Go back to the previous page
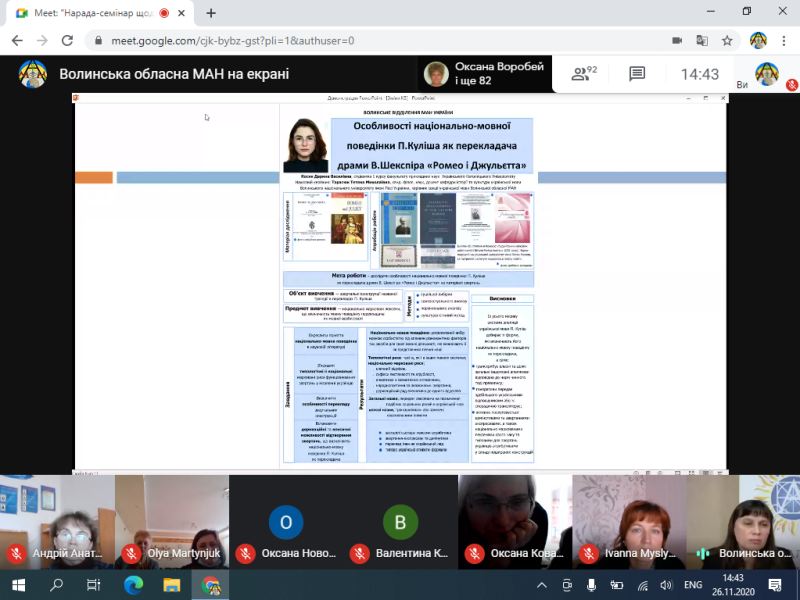The height and width of the screenshot is (600, 800). pyautogui.click(x=16, y=41)
